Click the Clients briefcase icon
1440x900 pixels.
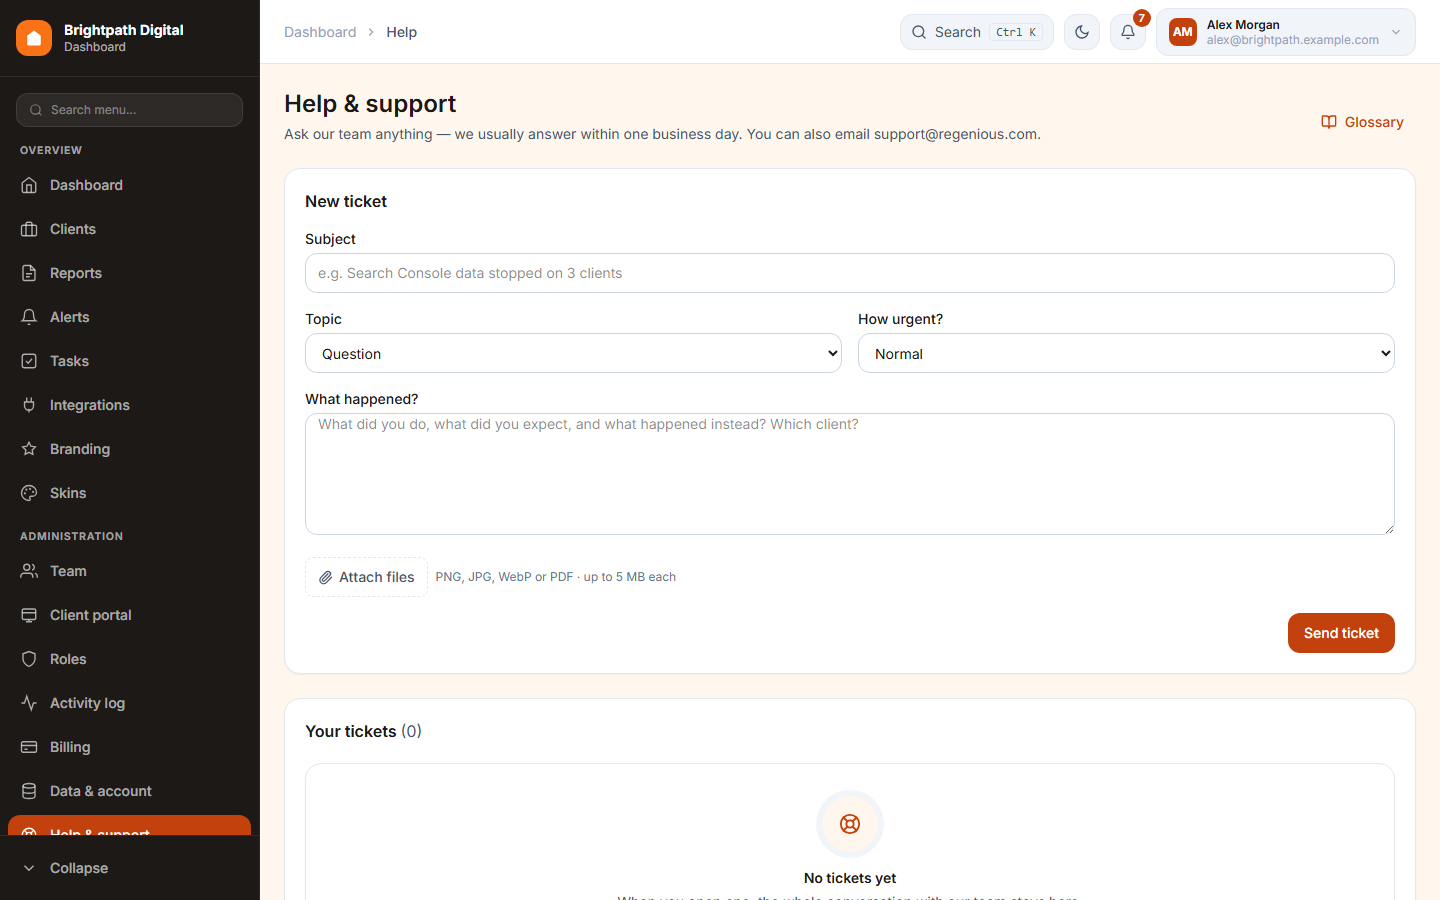(x=29, y=229)
